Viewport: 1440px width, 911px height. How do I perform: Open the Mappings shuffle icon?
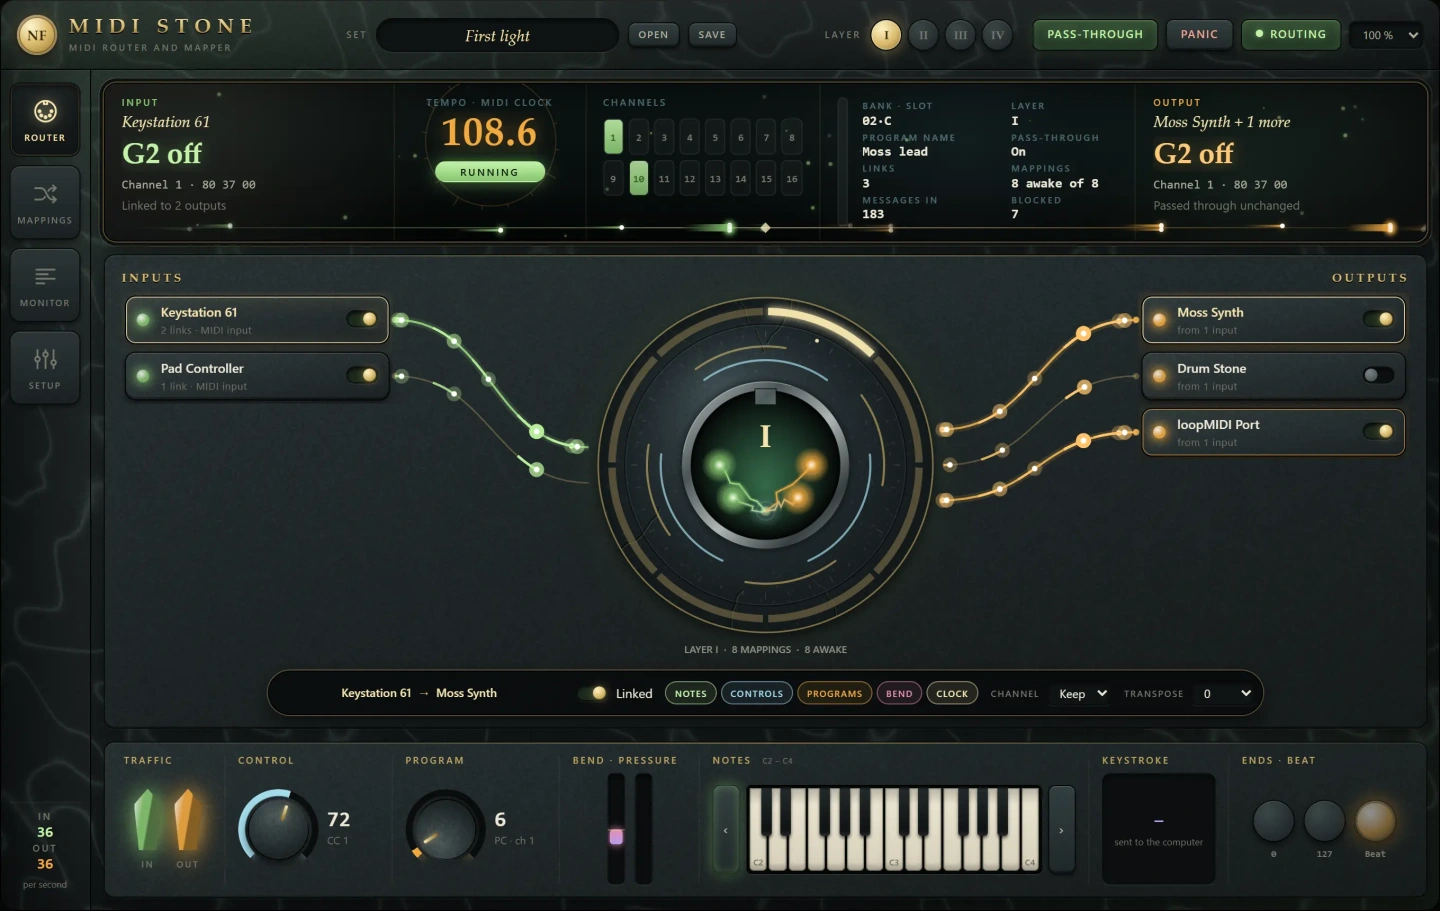click(x=45, y=194)
